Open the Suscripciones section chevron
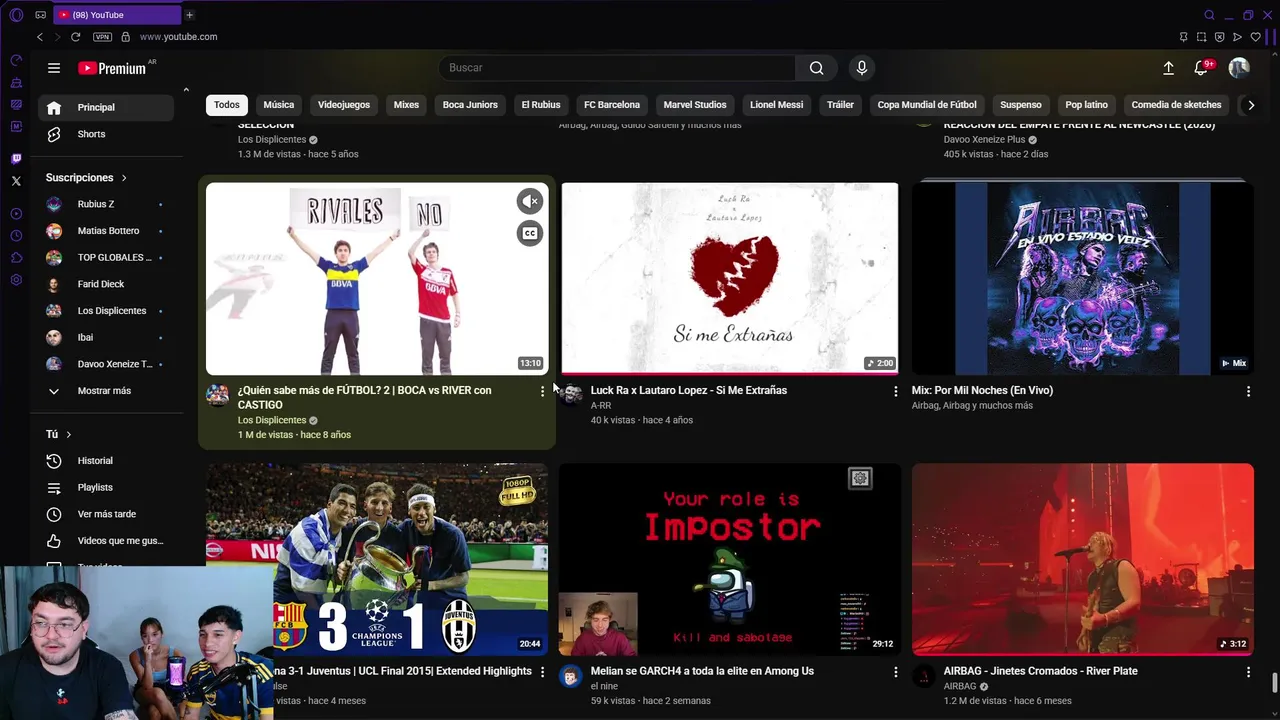The image size is (1280, 720). (124, 178)
